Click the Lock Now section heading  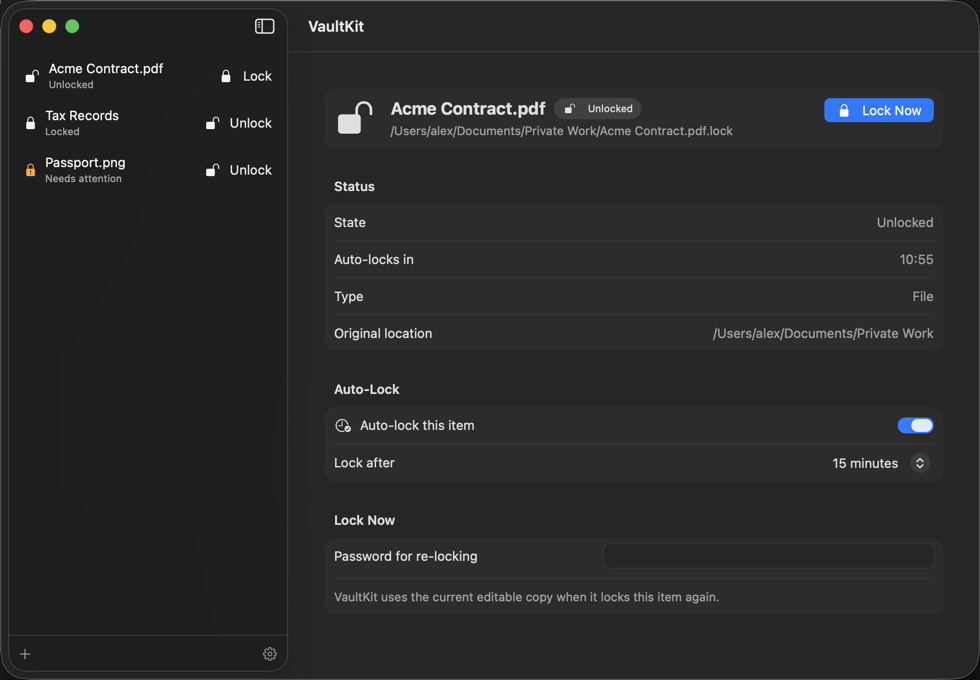(364, 521)
